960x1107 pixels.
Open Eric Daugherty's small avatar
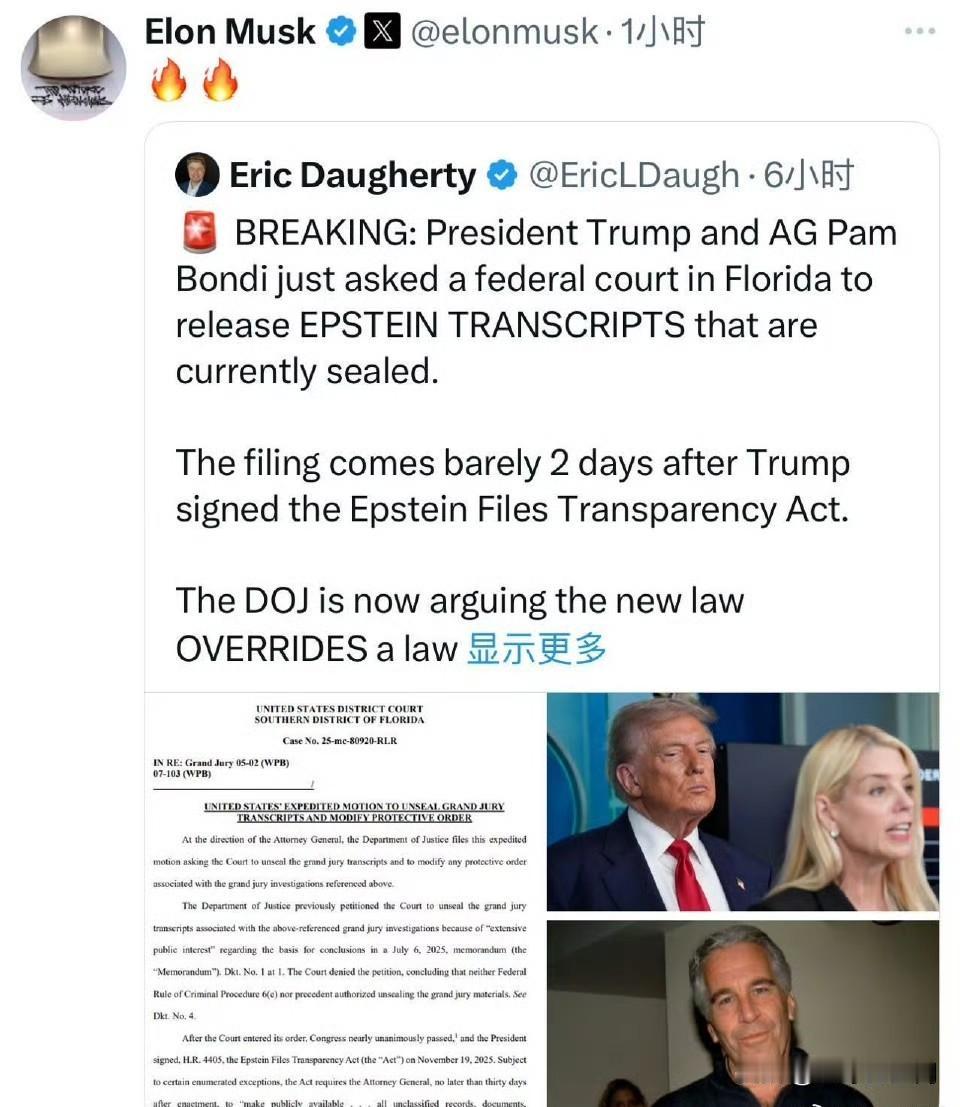197,174
